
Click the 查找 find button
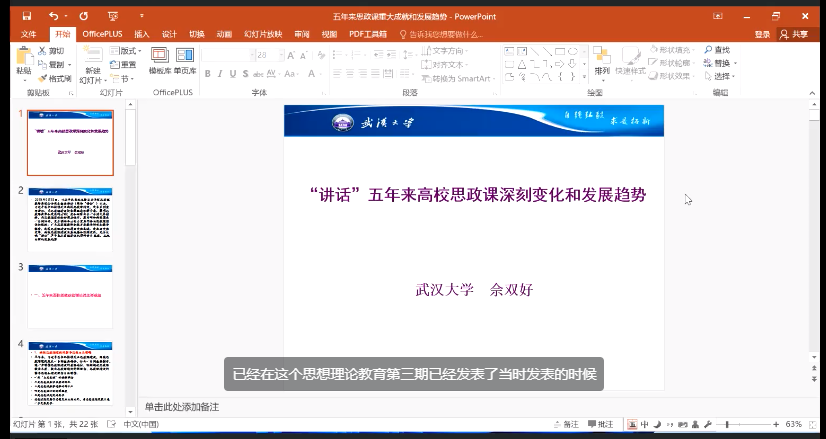coord(717,50)
